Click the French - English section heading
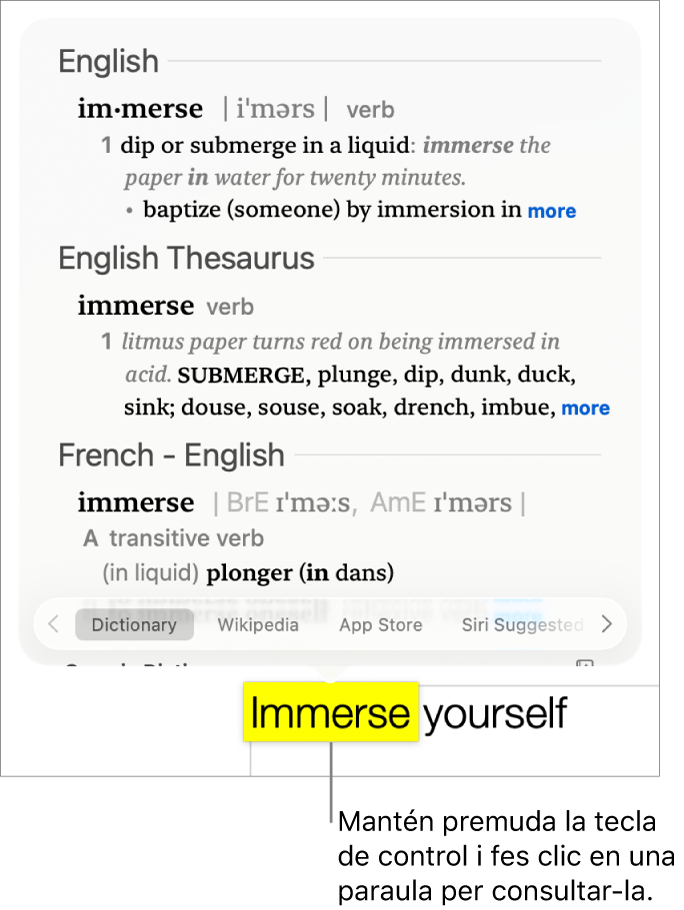 [x=171, y=456]
